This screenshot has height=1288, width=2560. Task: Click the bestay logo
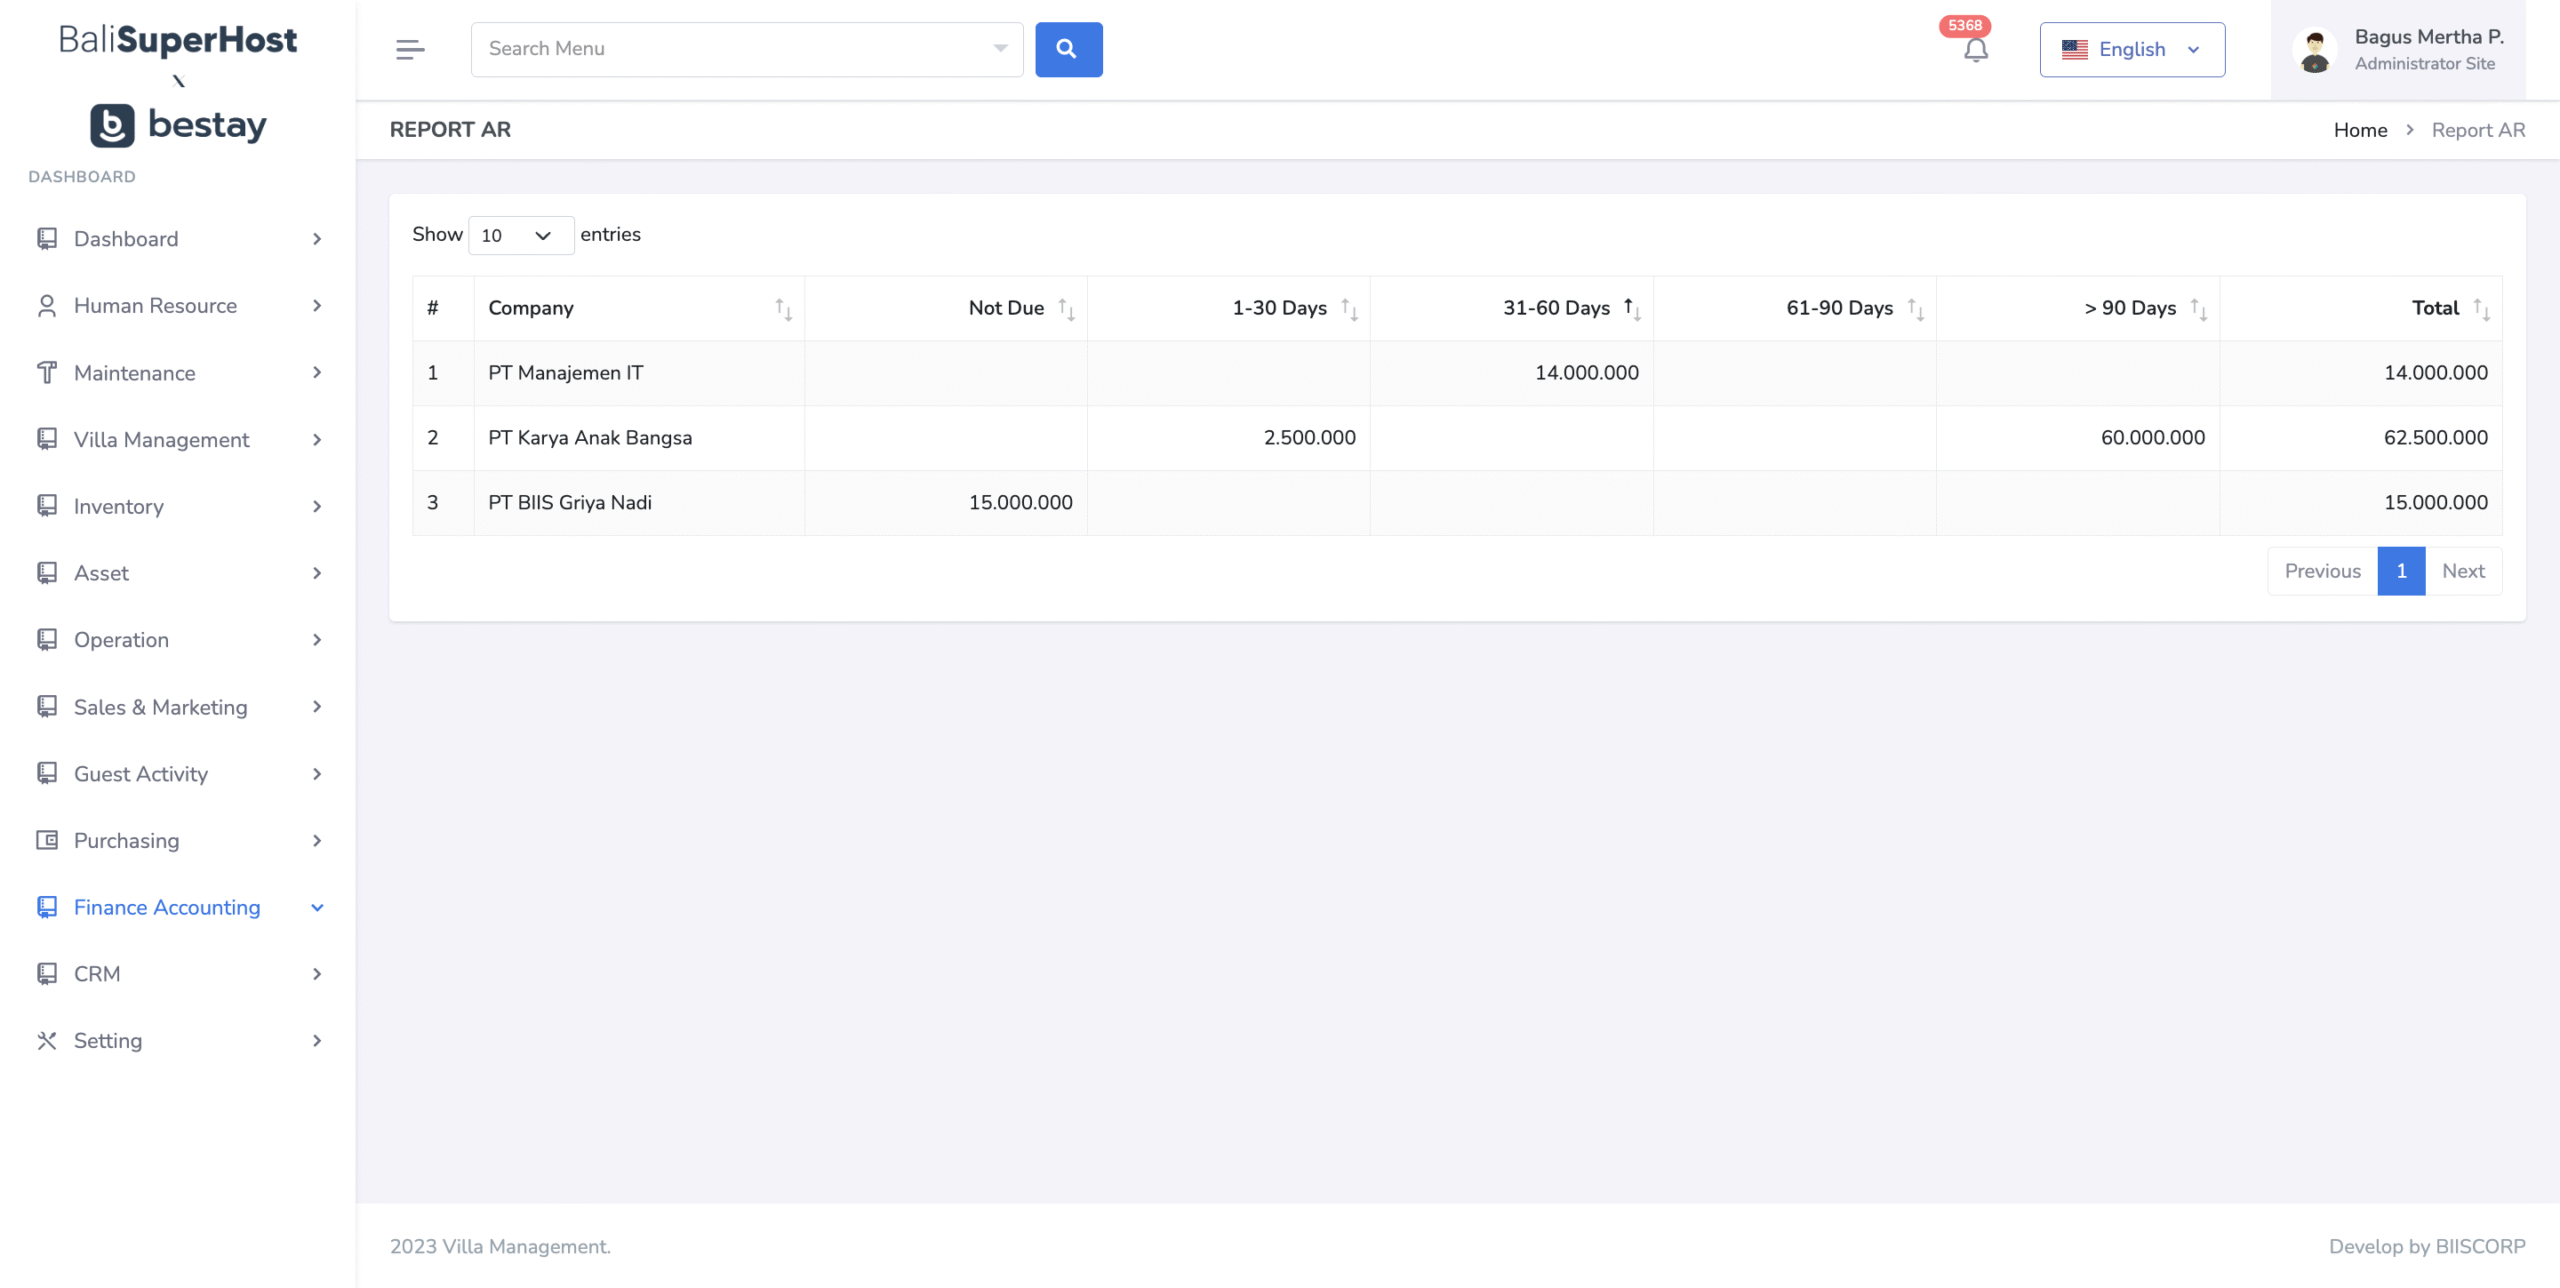[178, 125]
